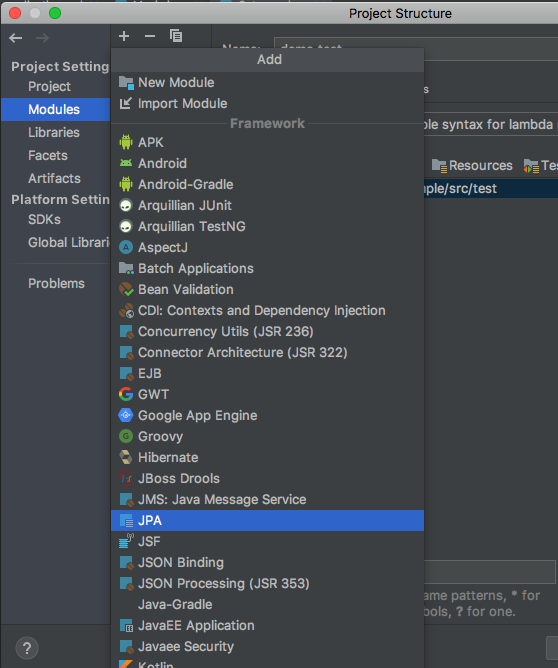Open Problems in sidebar

(55, 283)
